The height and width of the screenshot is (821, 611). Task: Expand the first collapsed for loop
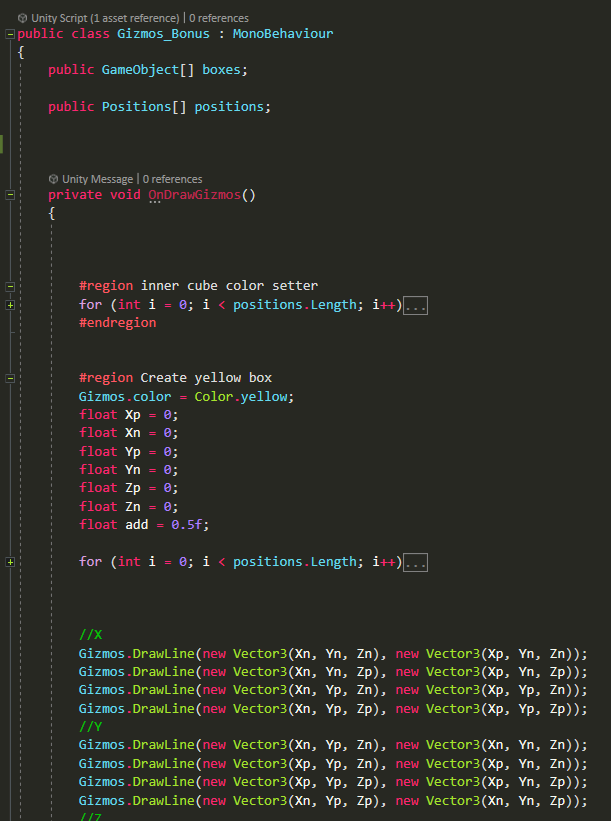(10, 305)
